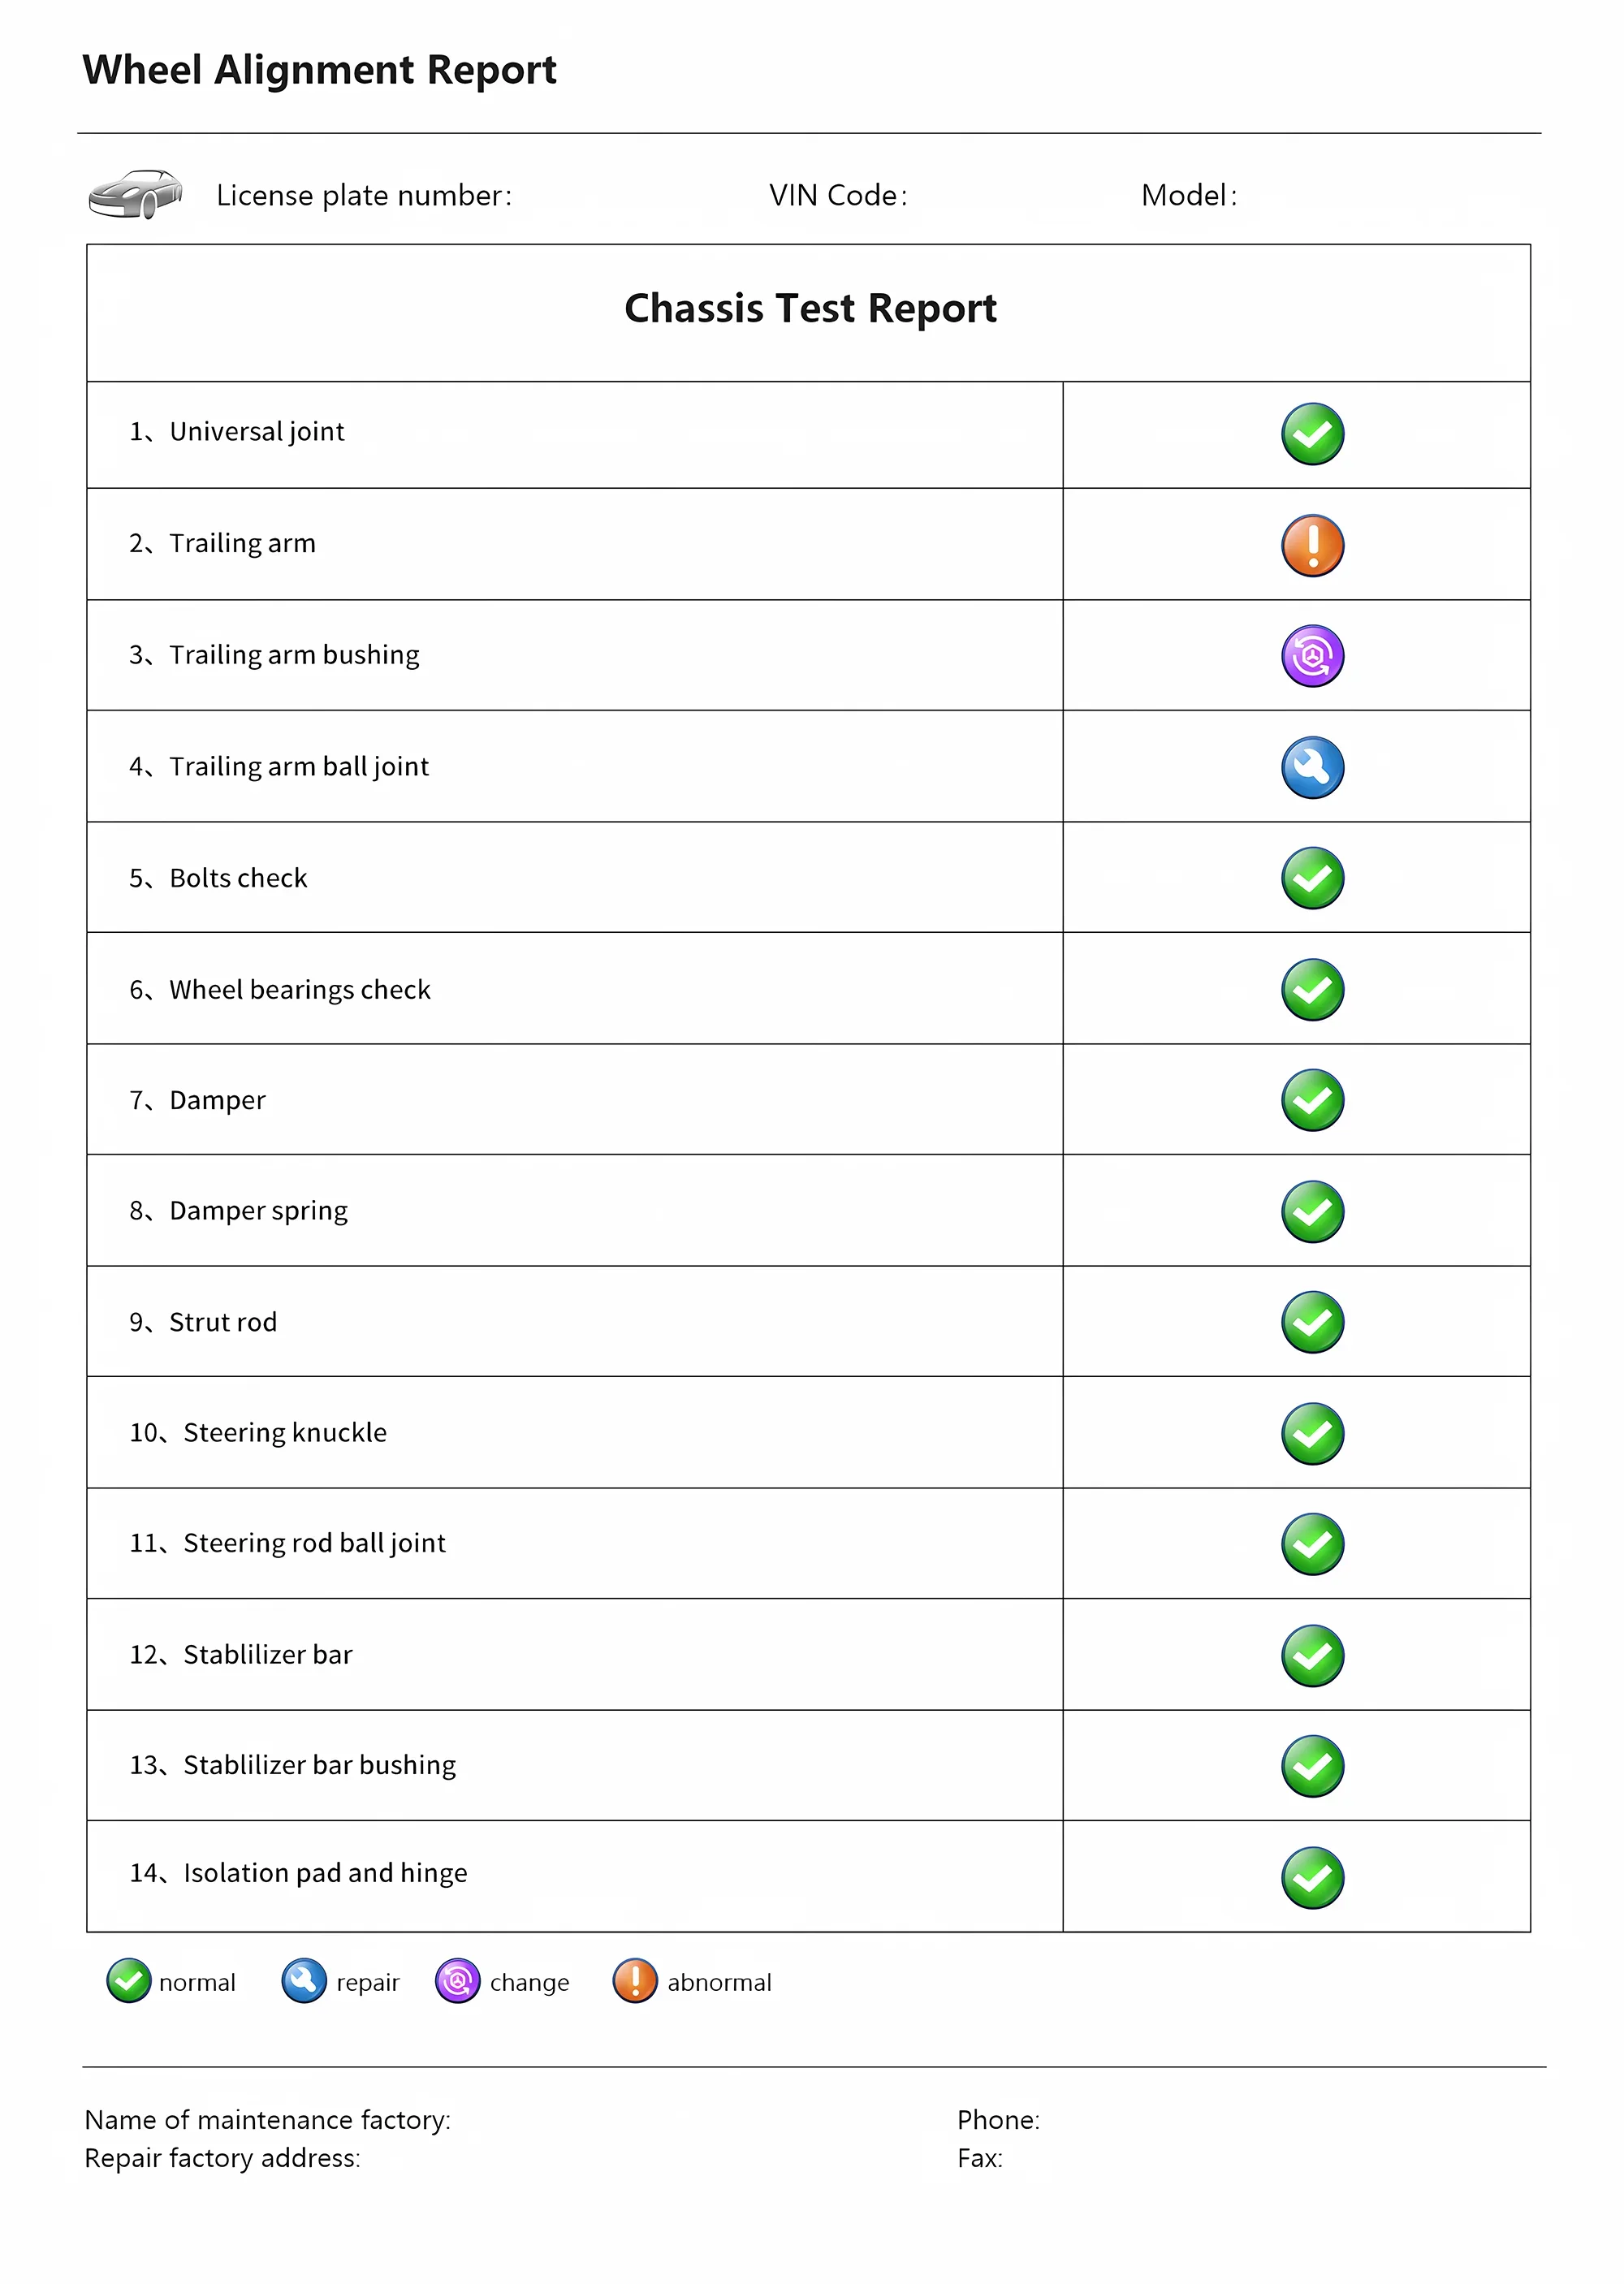Click the legend 'repair' wrench icon

[304, 1980]
